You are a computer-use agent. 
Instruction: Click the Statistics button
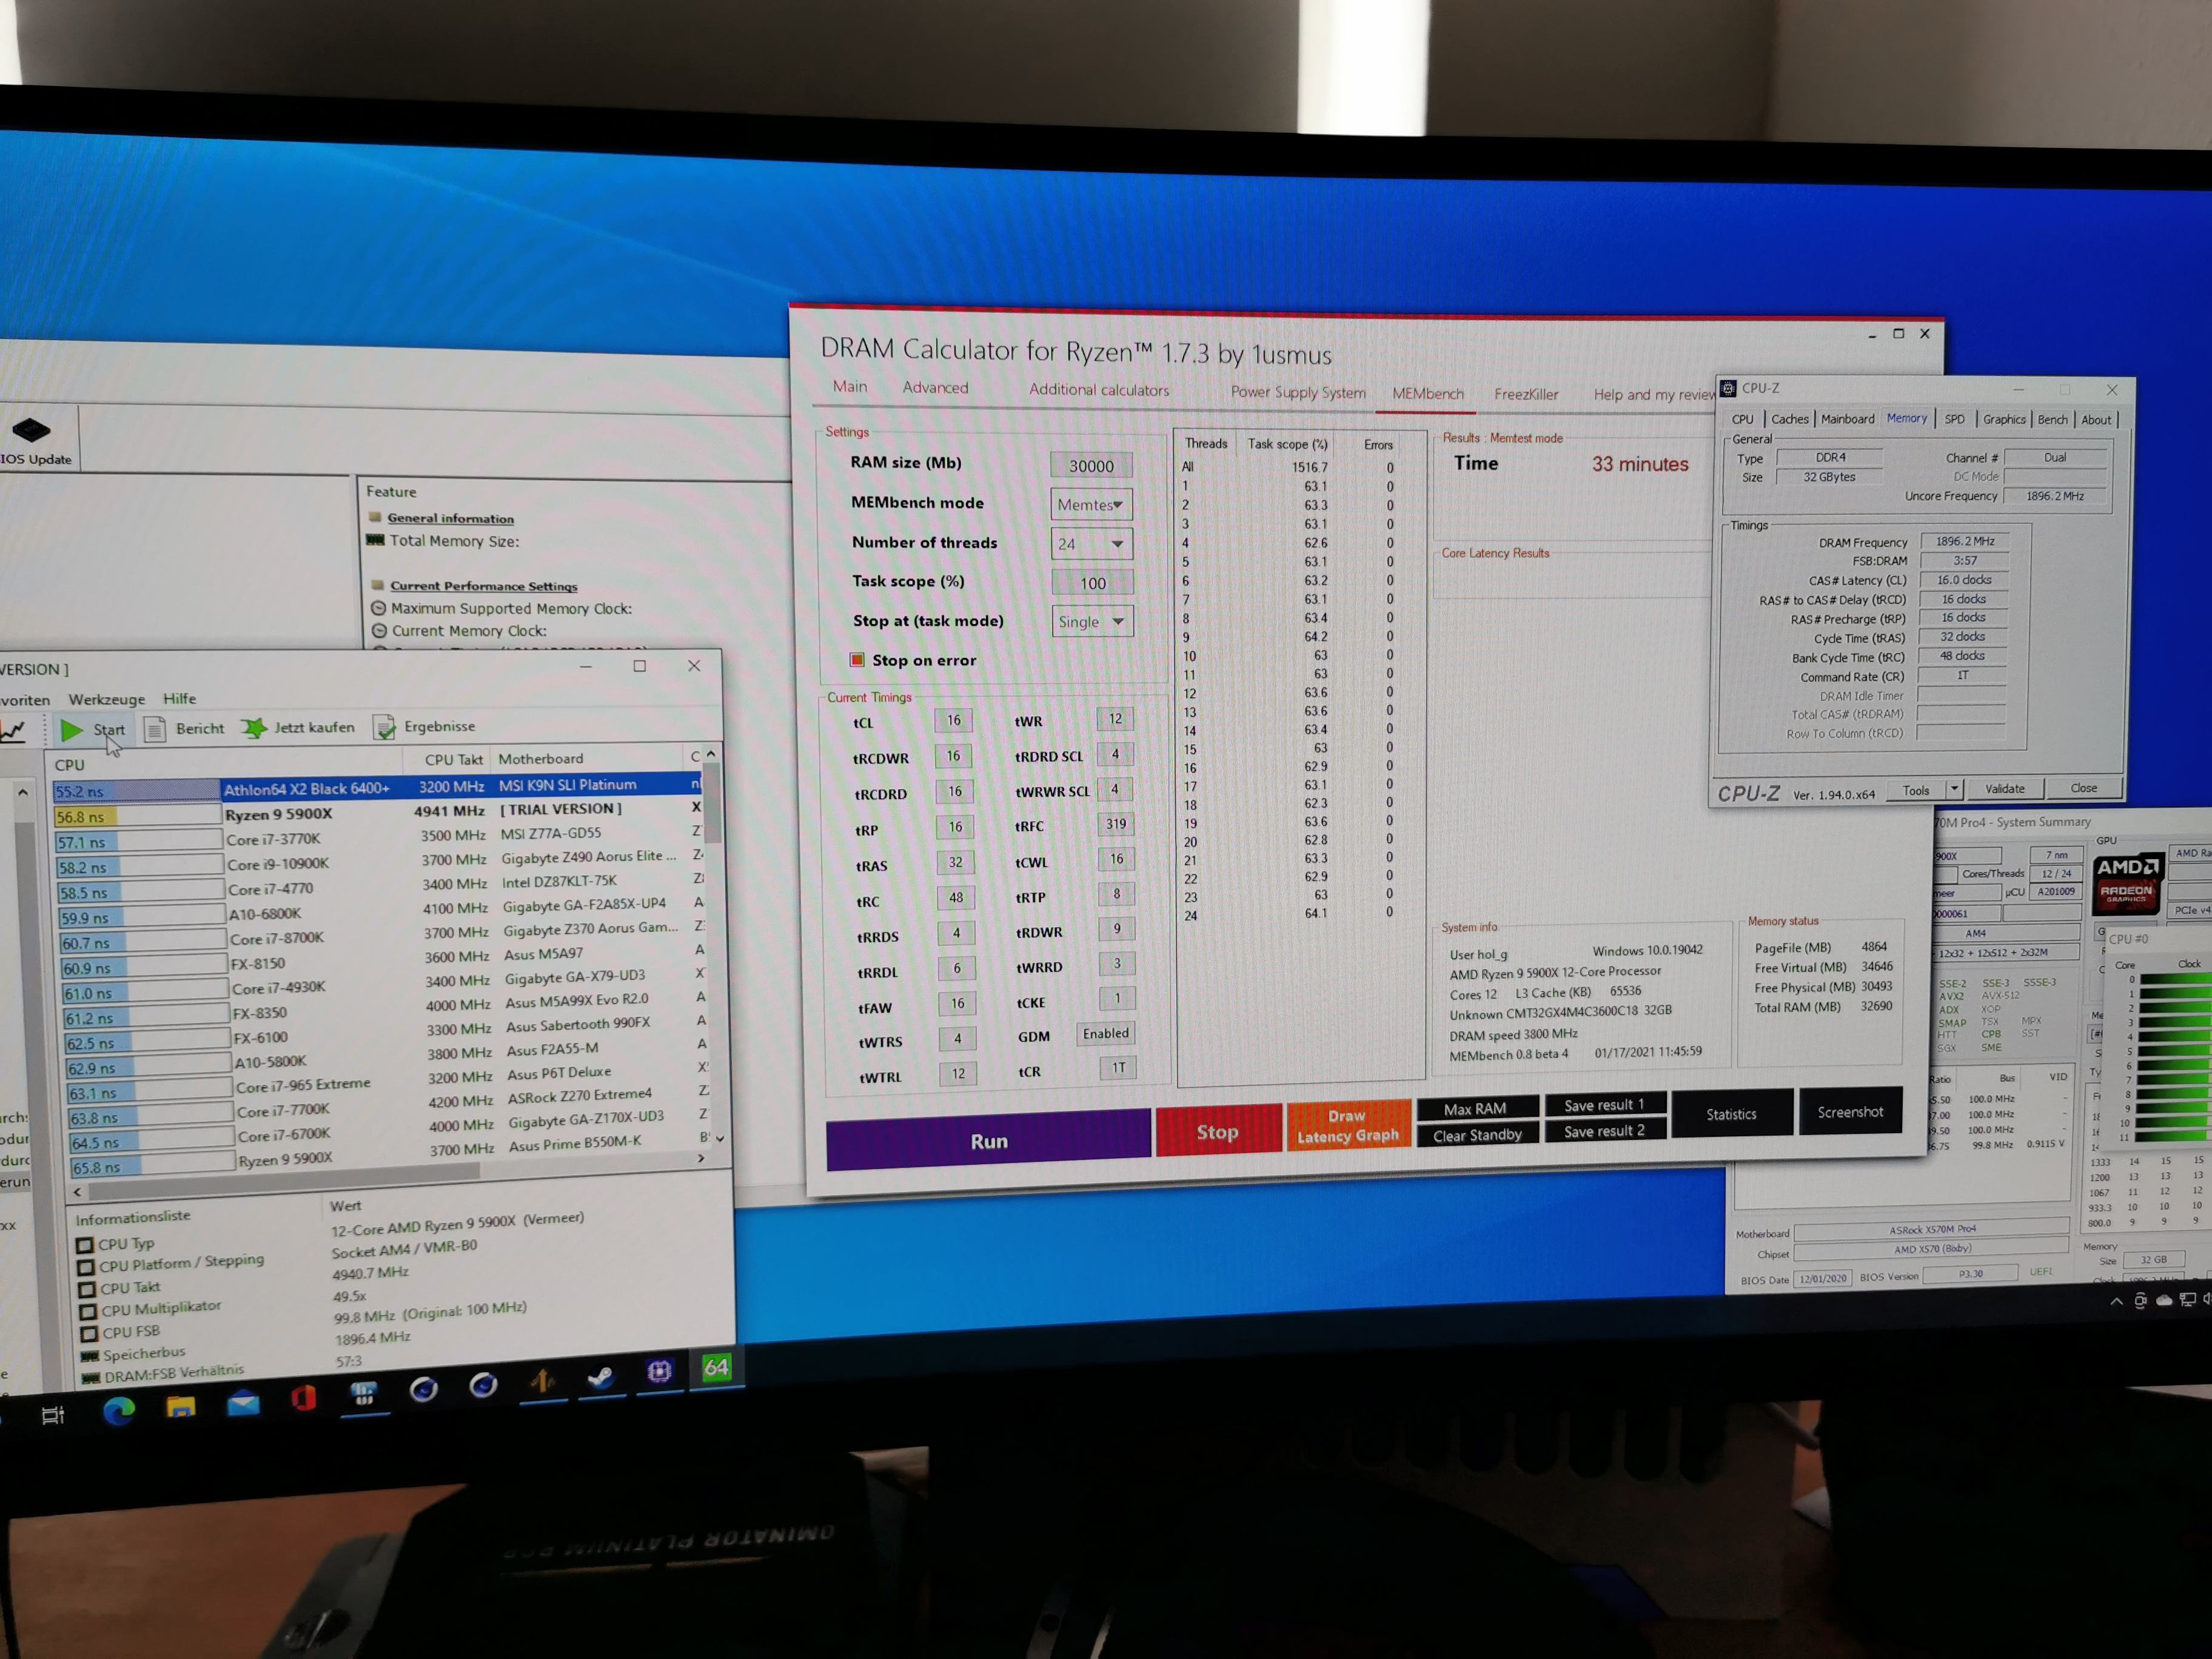(1731, 1113)
